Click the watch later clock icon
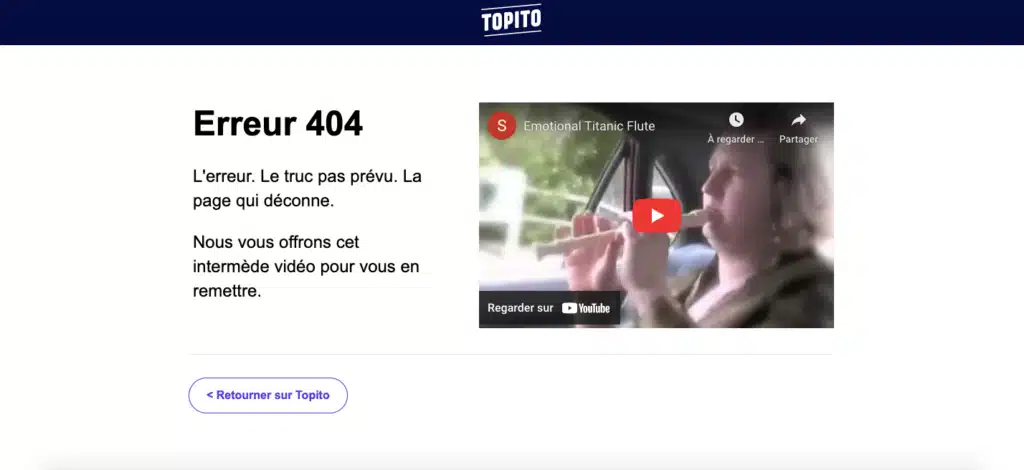This screenshot has height=470, width=1024. coord(736,119)
